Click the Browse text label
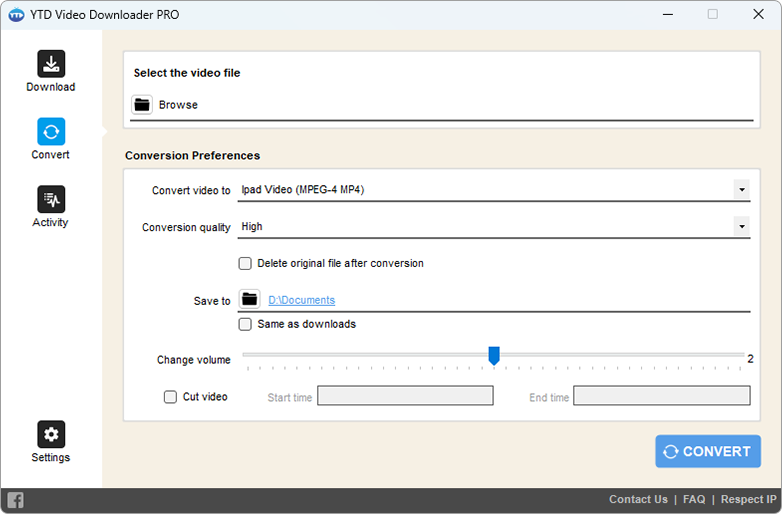 (x=178, y=105)
